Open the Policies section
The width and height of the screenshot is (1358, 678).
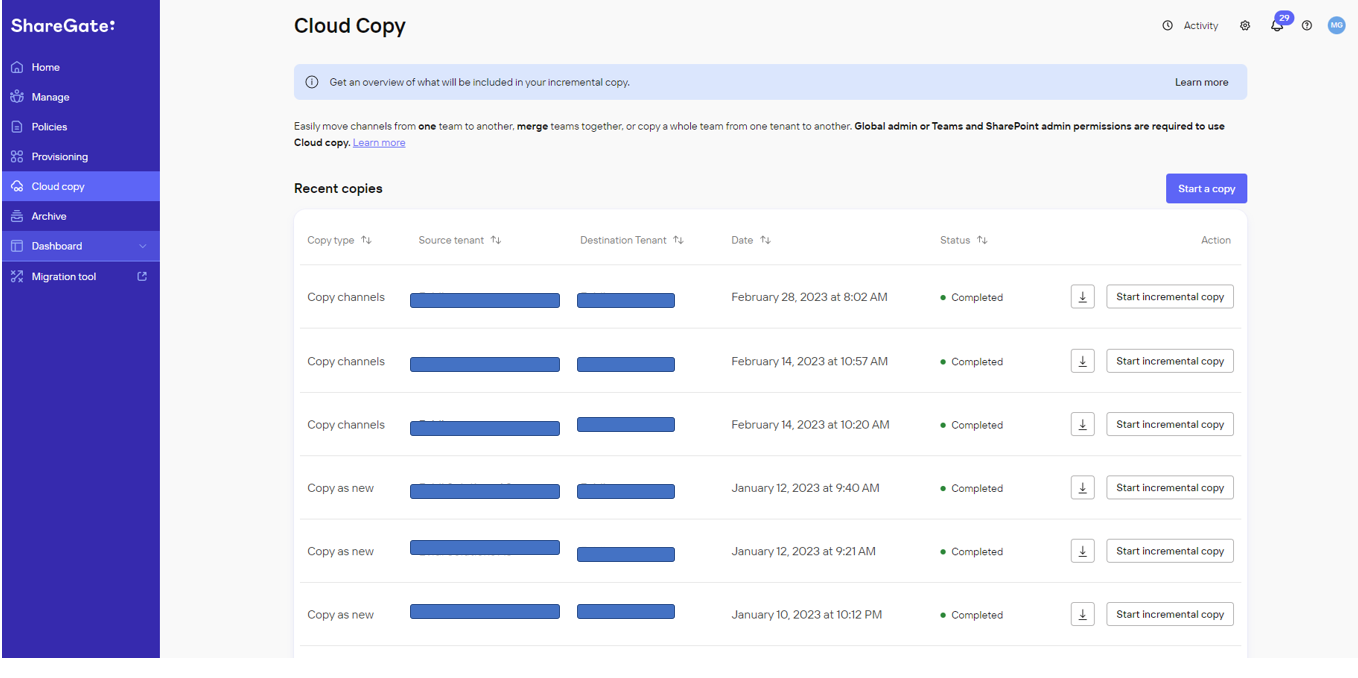pyautogui.click(x=45, y=126)
